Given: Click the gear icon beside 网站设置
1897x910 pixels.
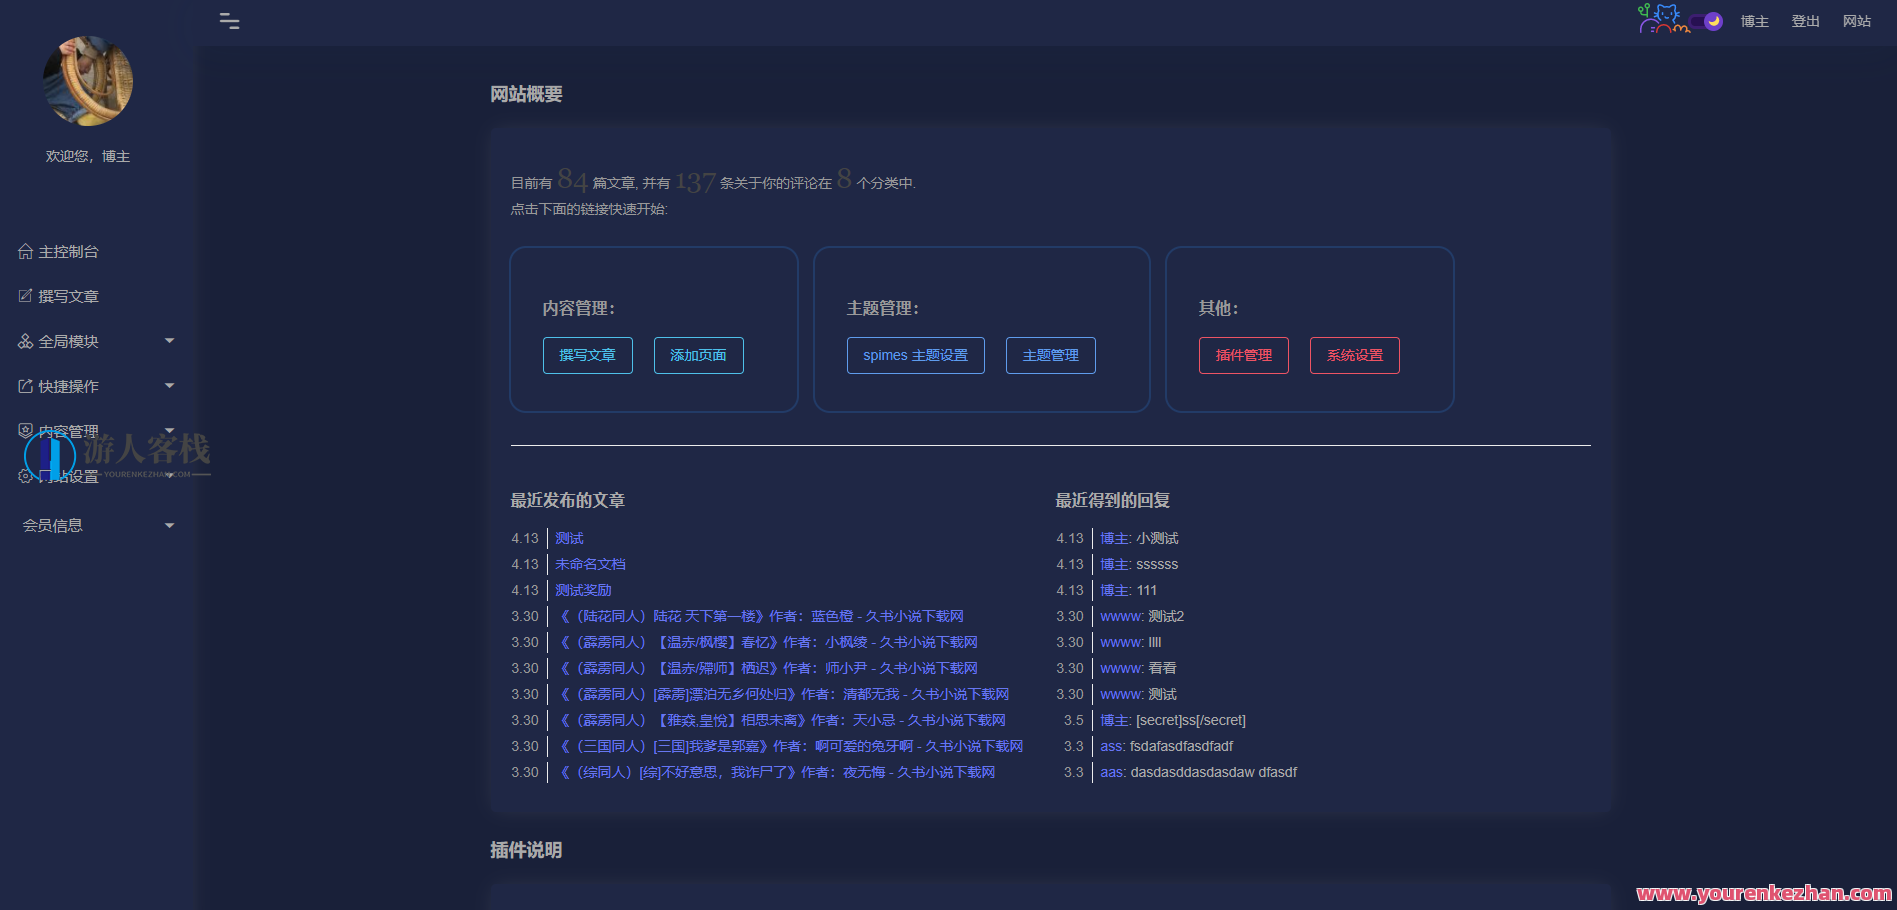Looking at the screenshot, I should click(25, 477).
